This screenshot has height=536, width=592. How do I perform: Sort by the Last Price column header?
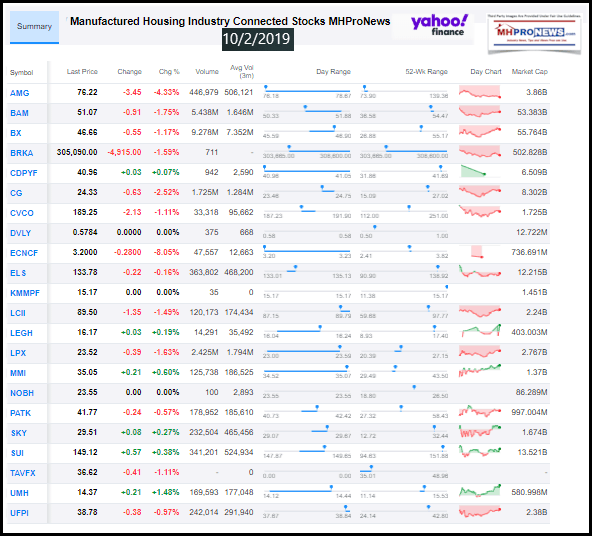point(82,71)
